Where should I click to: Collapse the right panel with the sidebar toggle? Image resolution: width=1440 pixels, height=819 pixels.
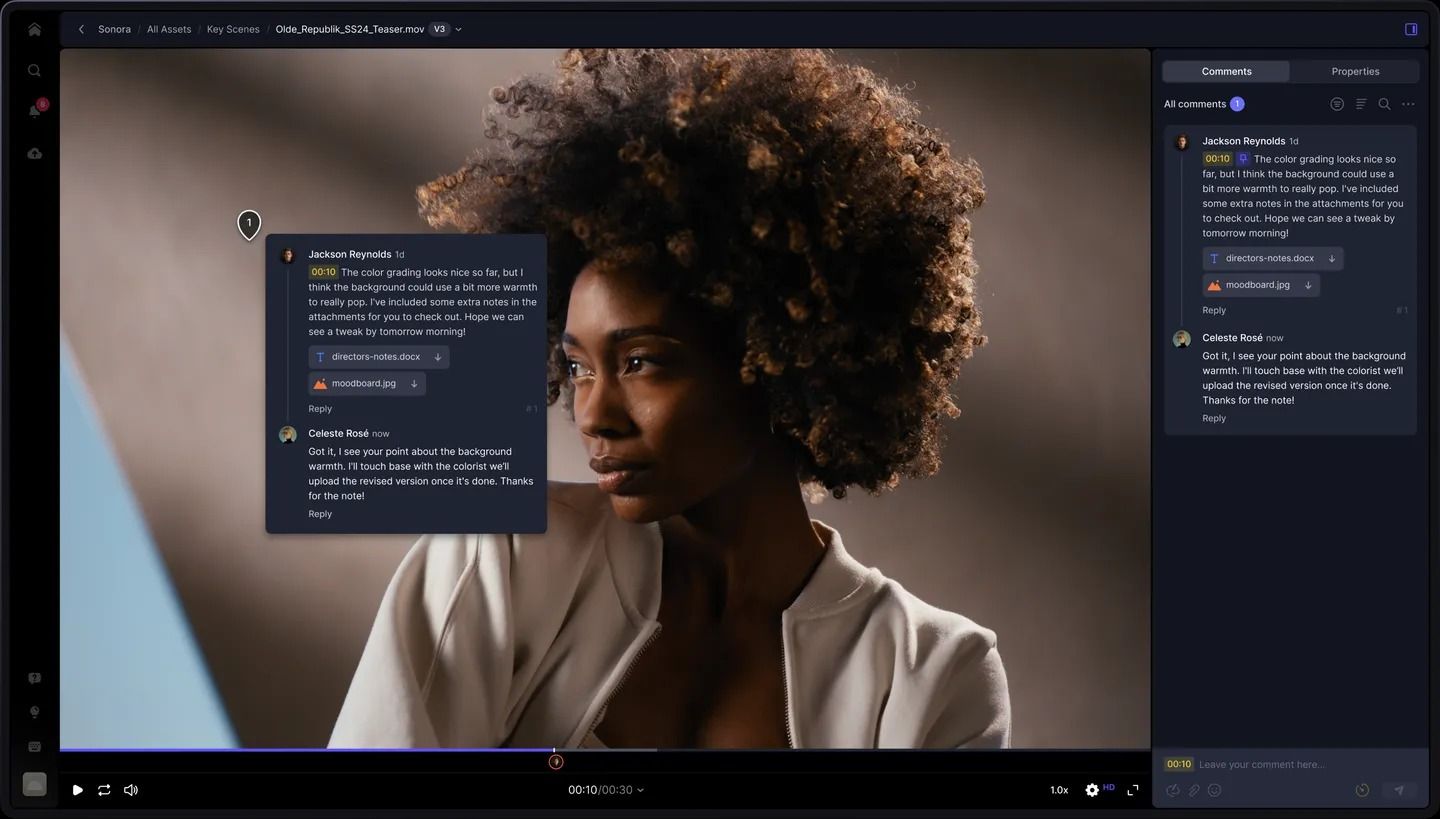click(x=1411, y=29)
